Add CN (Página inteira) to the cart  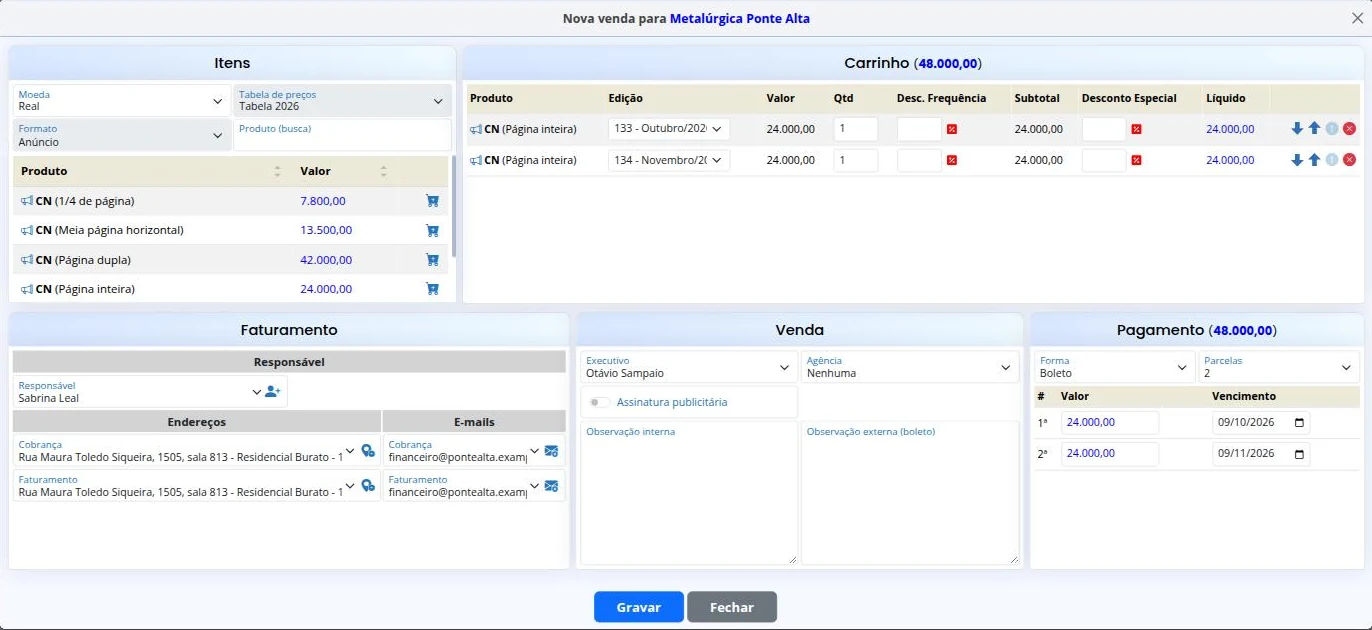click(x=432, y=289)
